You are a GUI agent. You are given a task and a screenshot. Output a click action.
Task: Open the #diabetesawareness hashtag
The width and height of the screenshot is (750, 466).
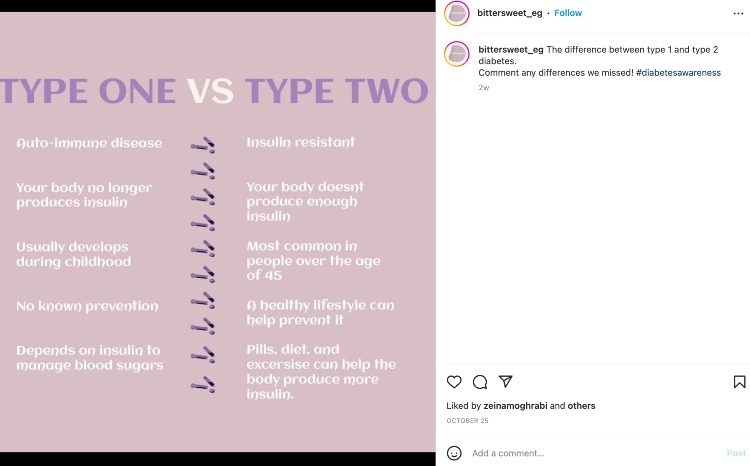click(x=678, y=73)
